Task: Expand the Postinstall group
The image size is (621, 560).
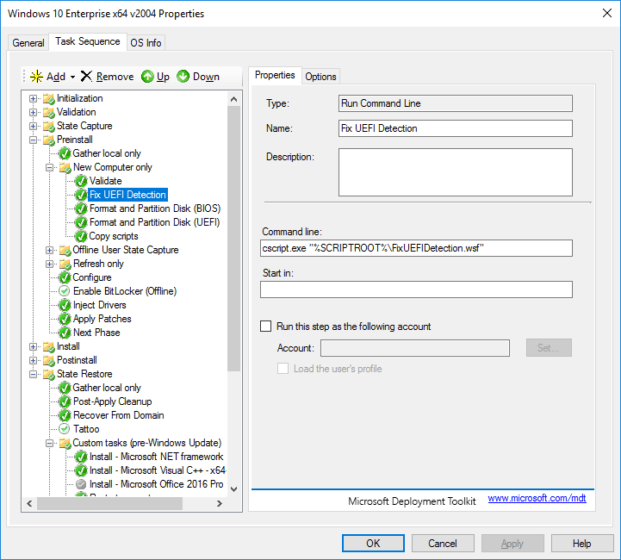Action: (33, 360)
